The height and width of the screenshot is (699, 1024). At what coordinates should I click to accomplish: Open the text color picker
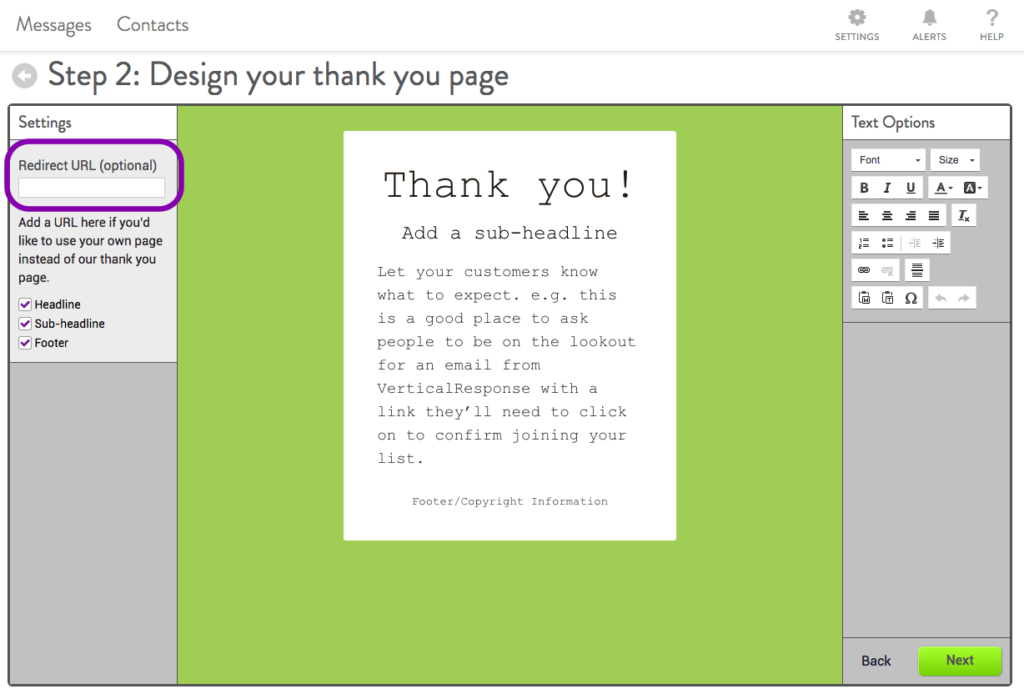click(942, 188)
